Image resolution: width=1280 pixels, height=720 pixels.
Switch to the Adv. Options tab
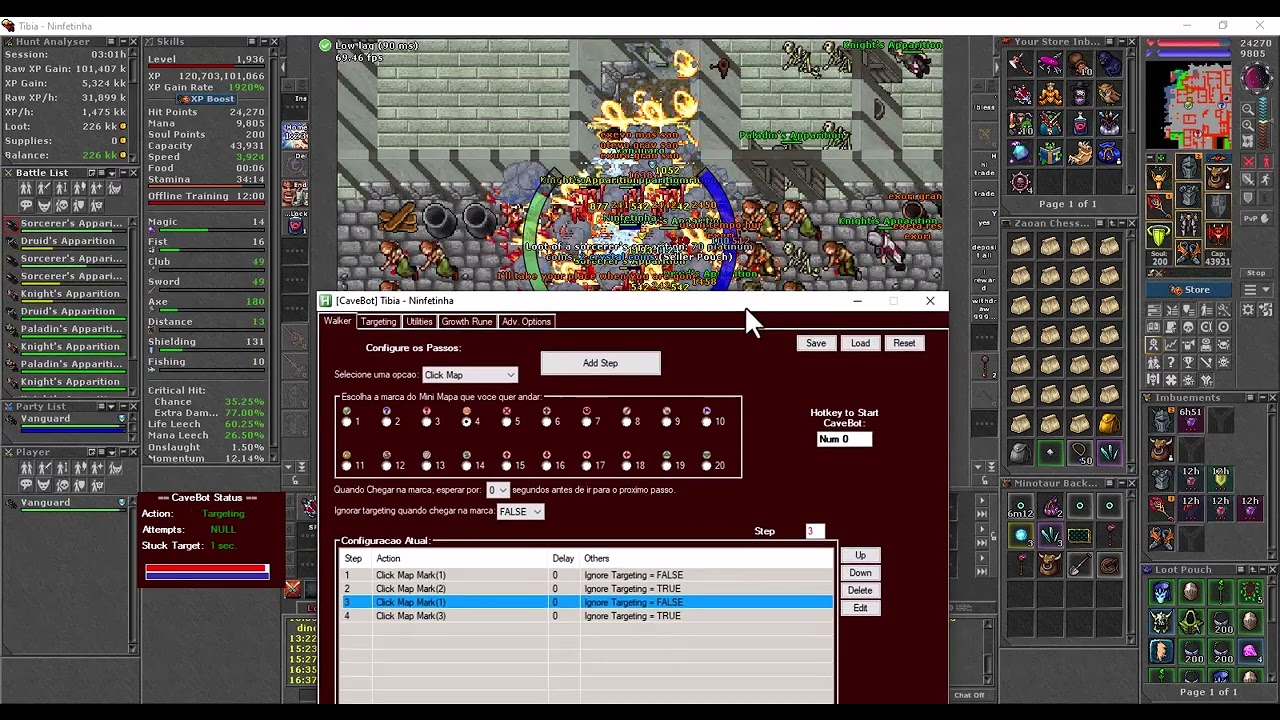[526, 322]
